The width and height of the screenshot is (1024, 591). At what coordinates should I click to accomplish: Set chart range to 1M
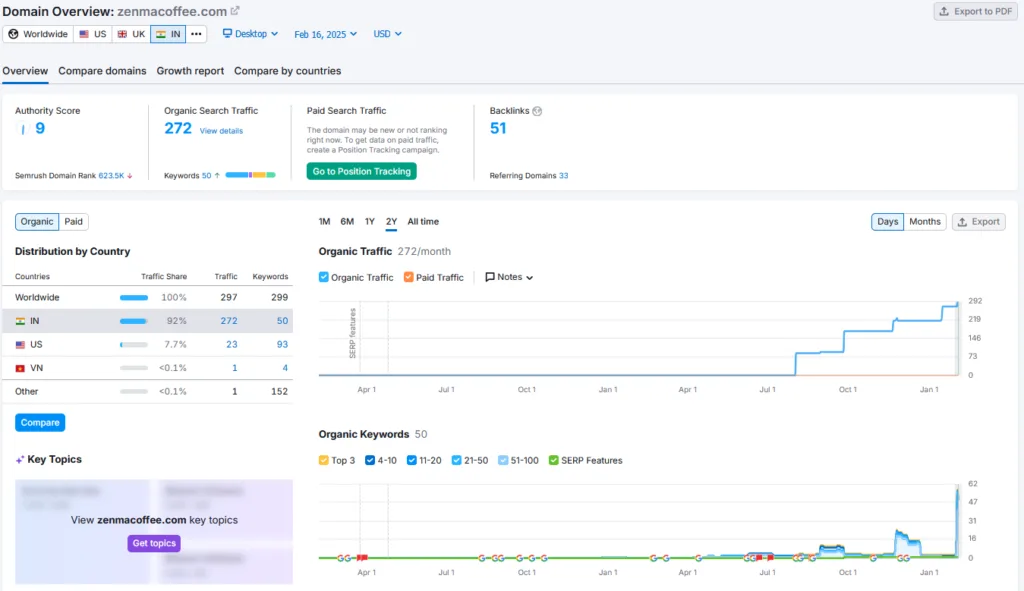(325, 222)
